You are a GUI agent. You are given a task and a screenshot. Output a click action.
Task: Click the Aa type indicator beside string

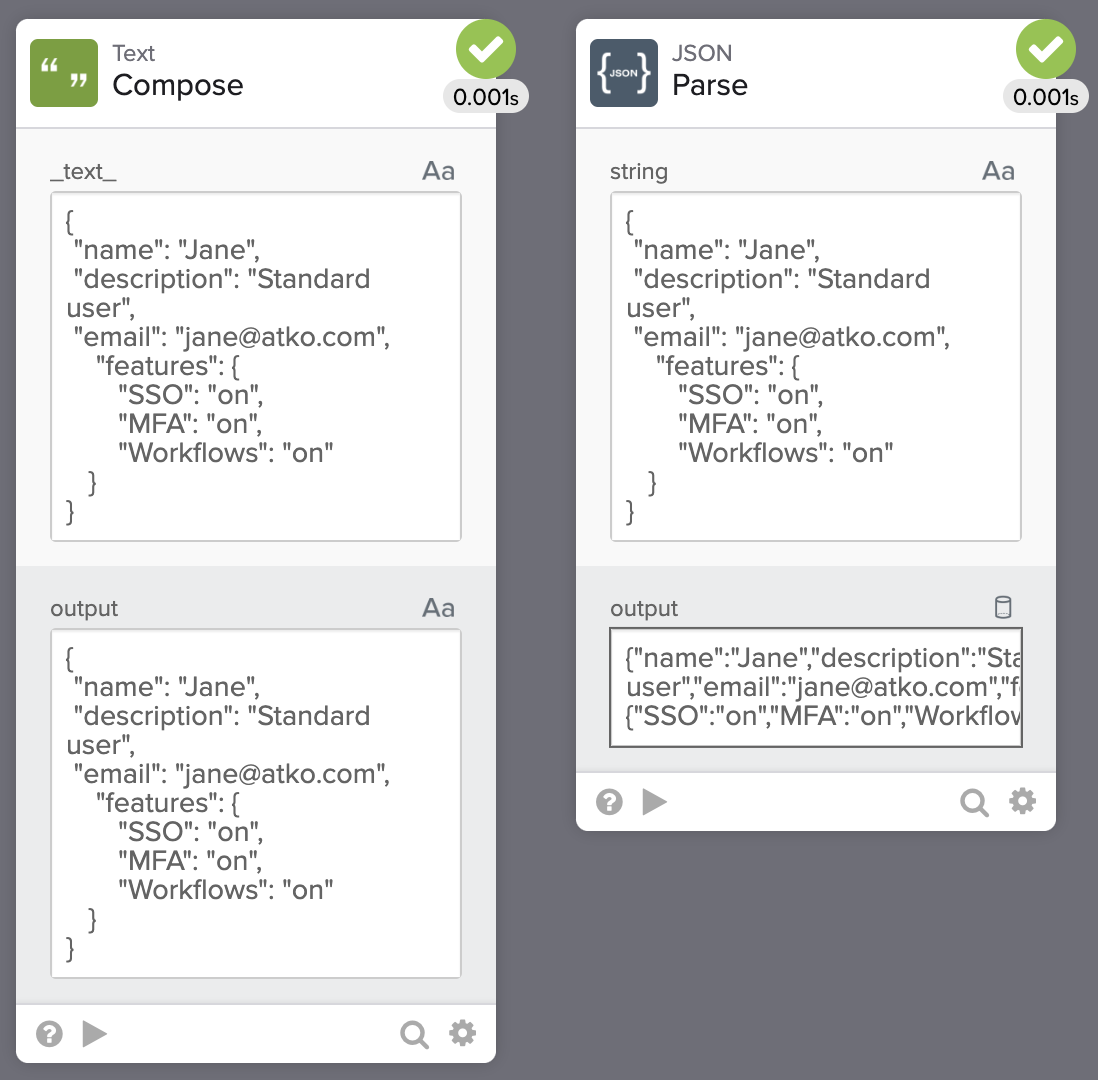tap(998, 171)
